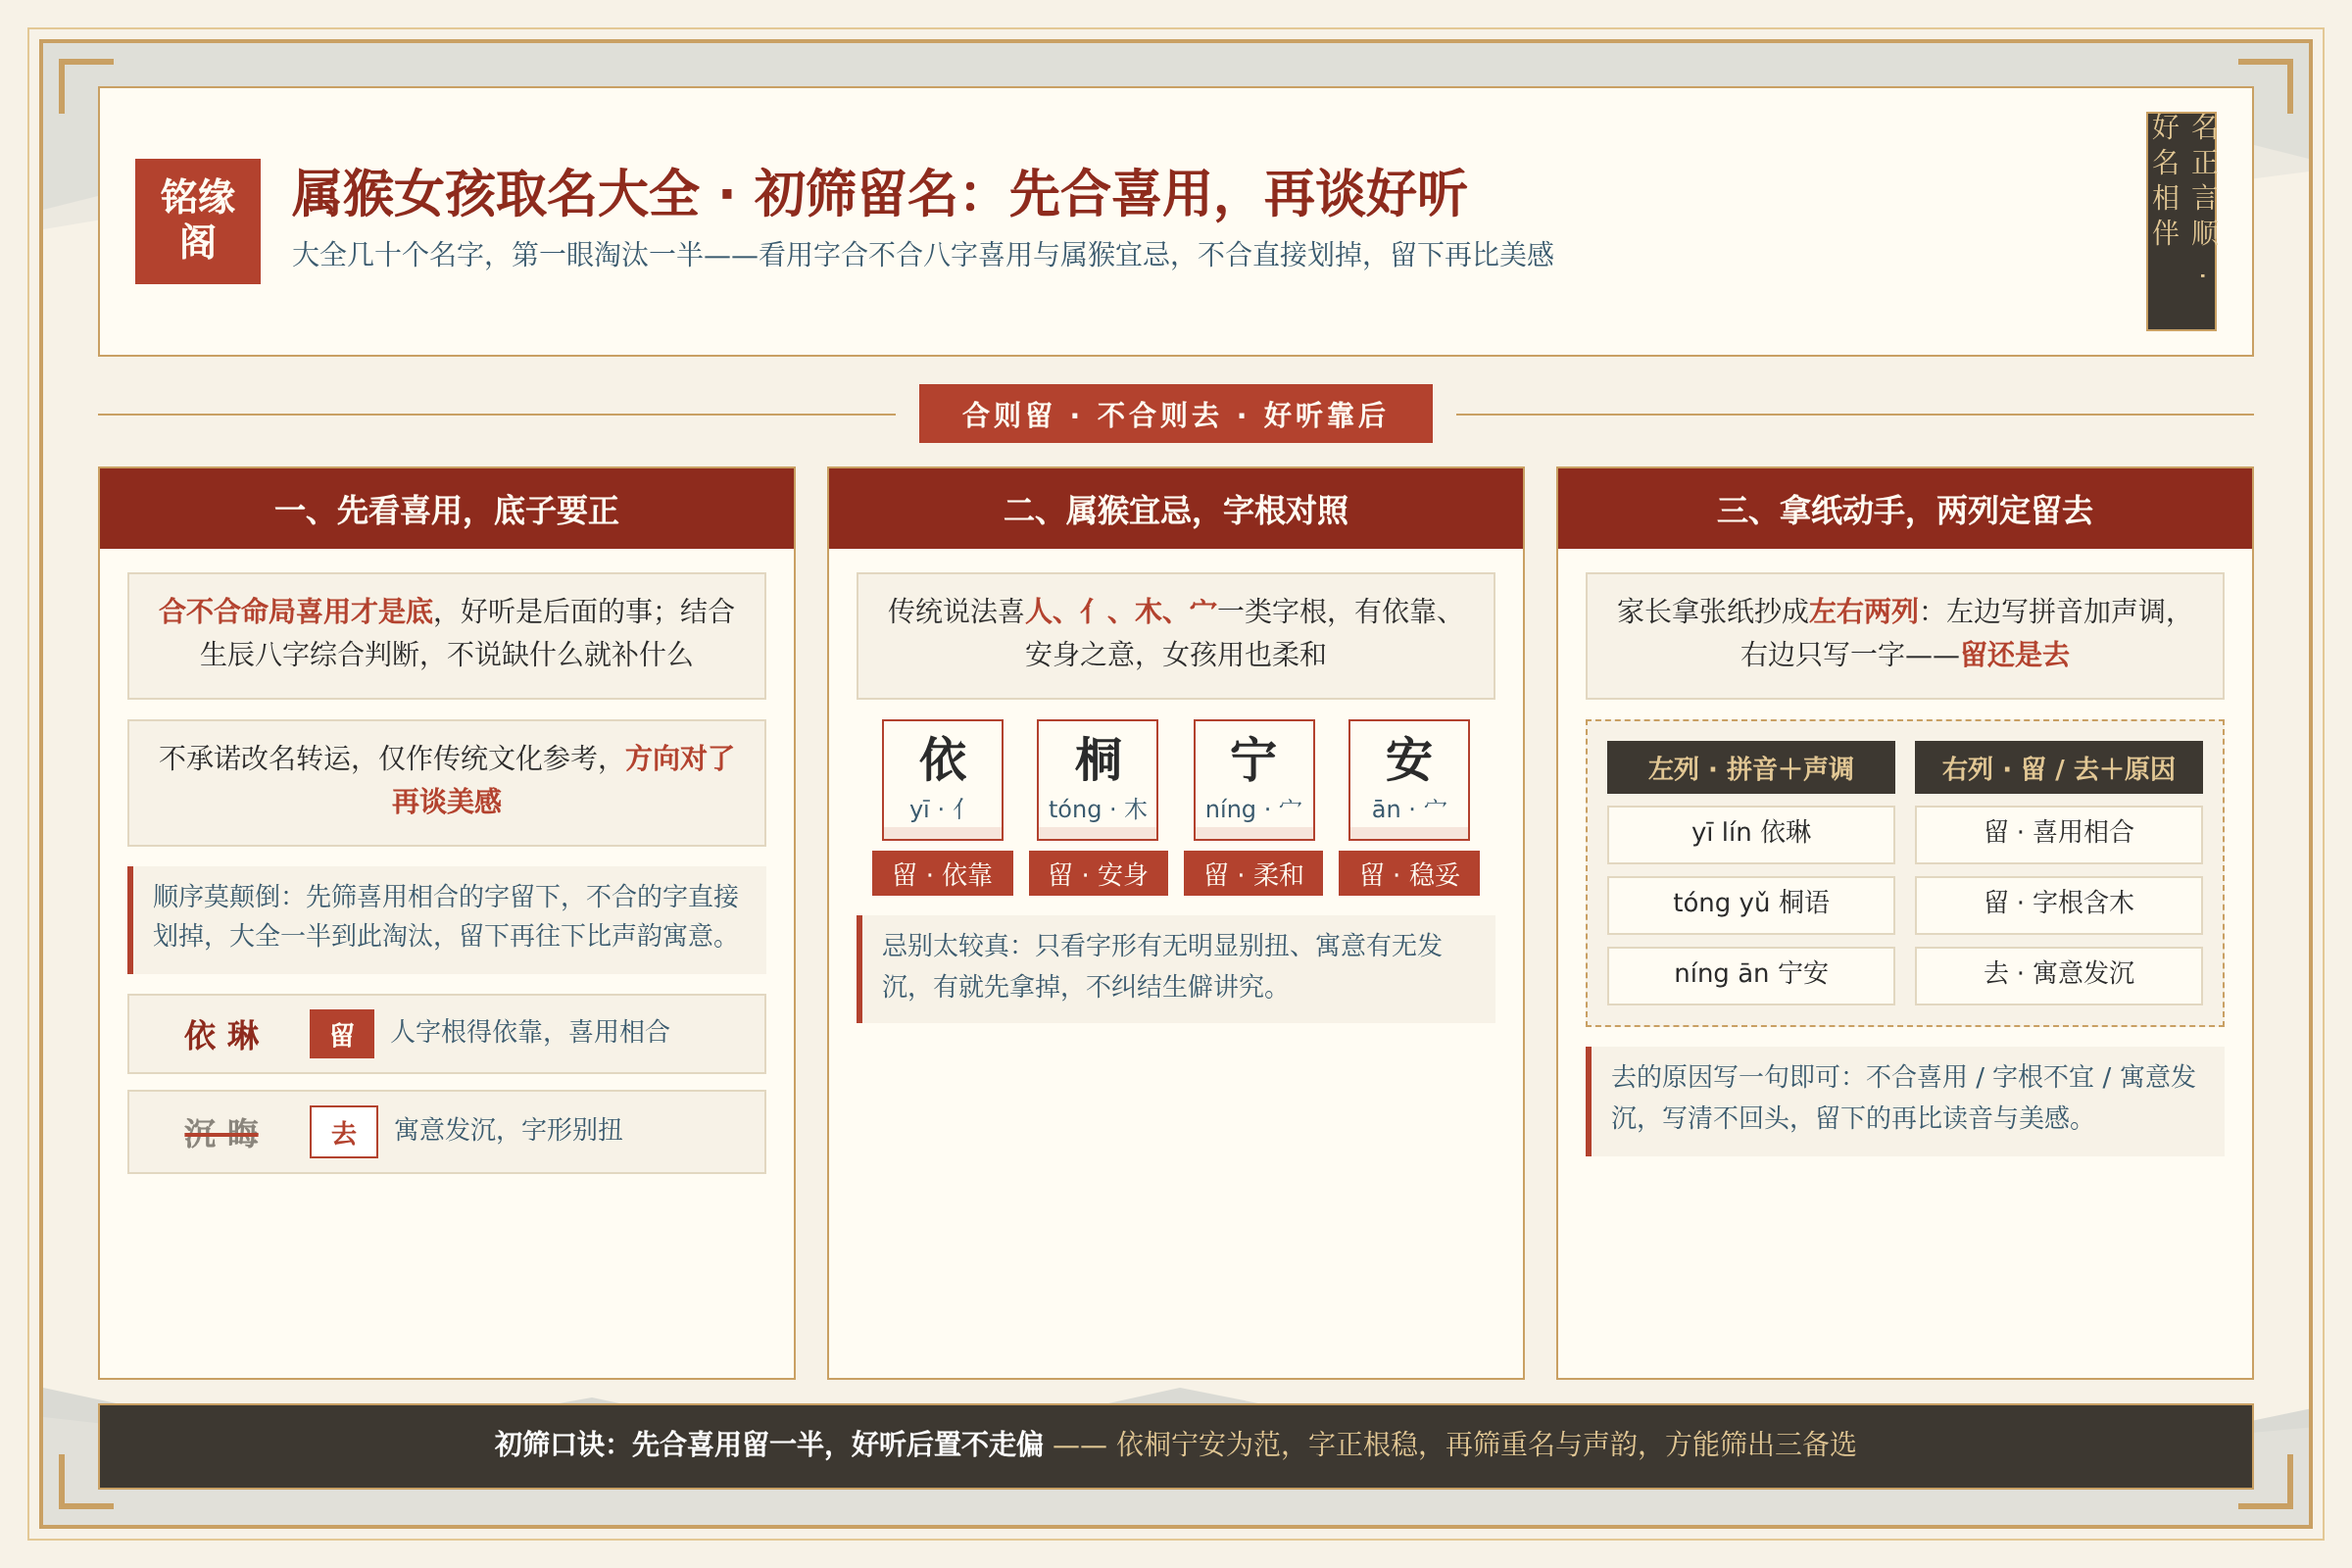This screenshot has height=1568, width=2352.
Task: Click the note starting 去的原因写一句即可
Action: point(1905,1101)
